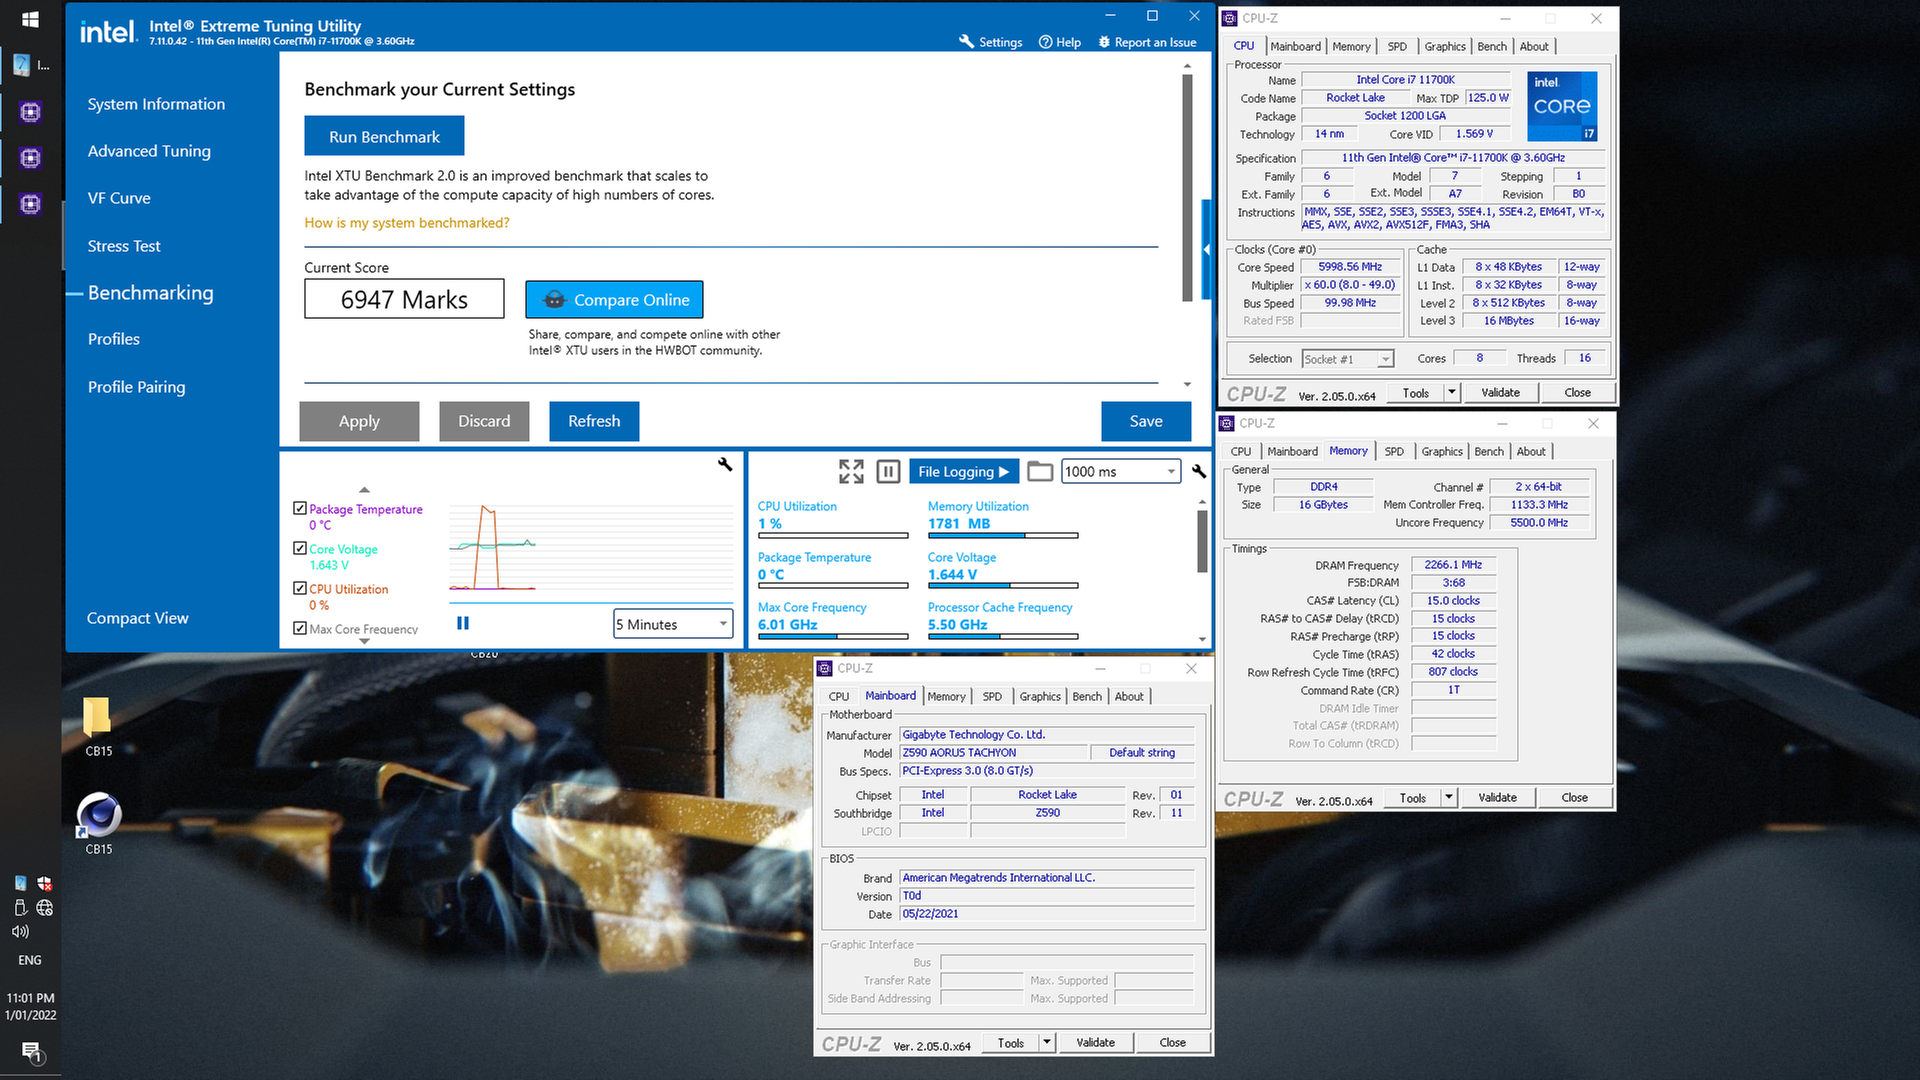This screenshot has height=1080, width=1920.
Task: Click the CPU Utilization progress bar
Action: pyautogui.click(x=833, y=536)
